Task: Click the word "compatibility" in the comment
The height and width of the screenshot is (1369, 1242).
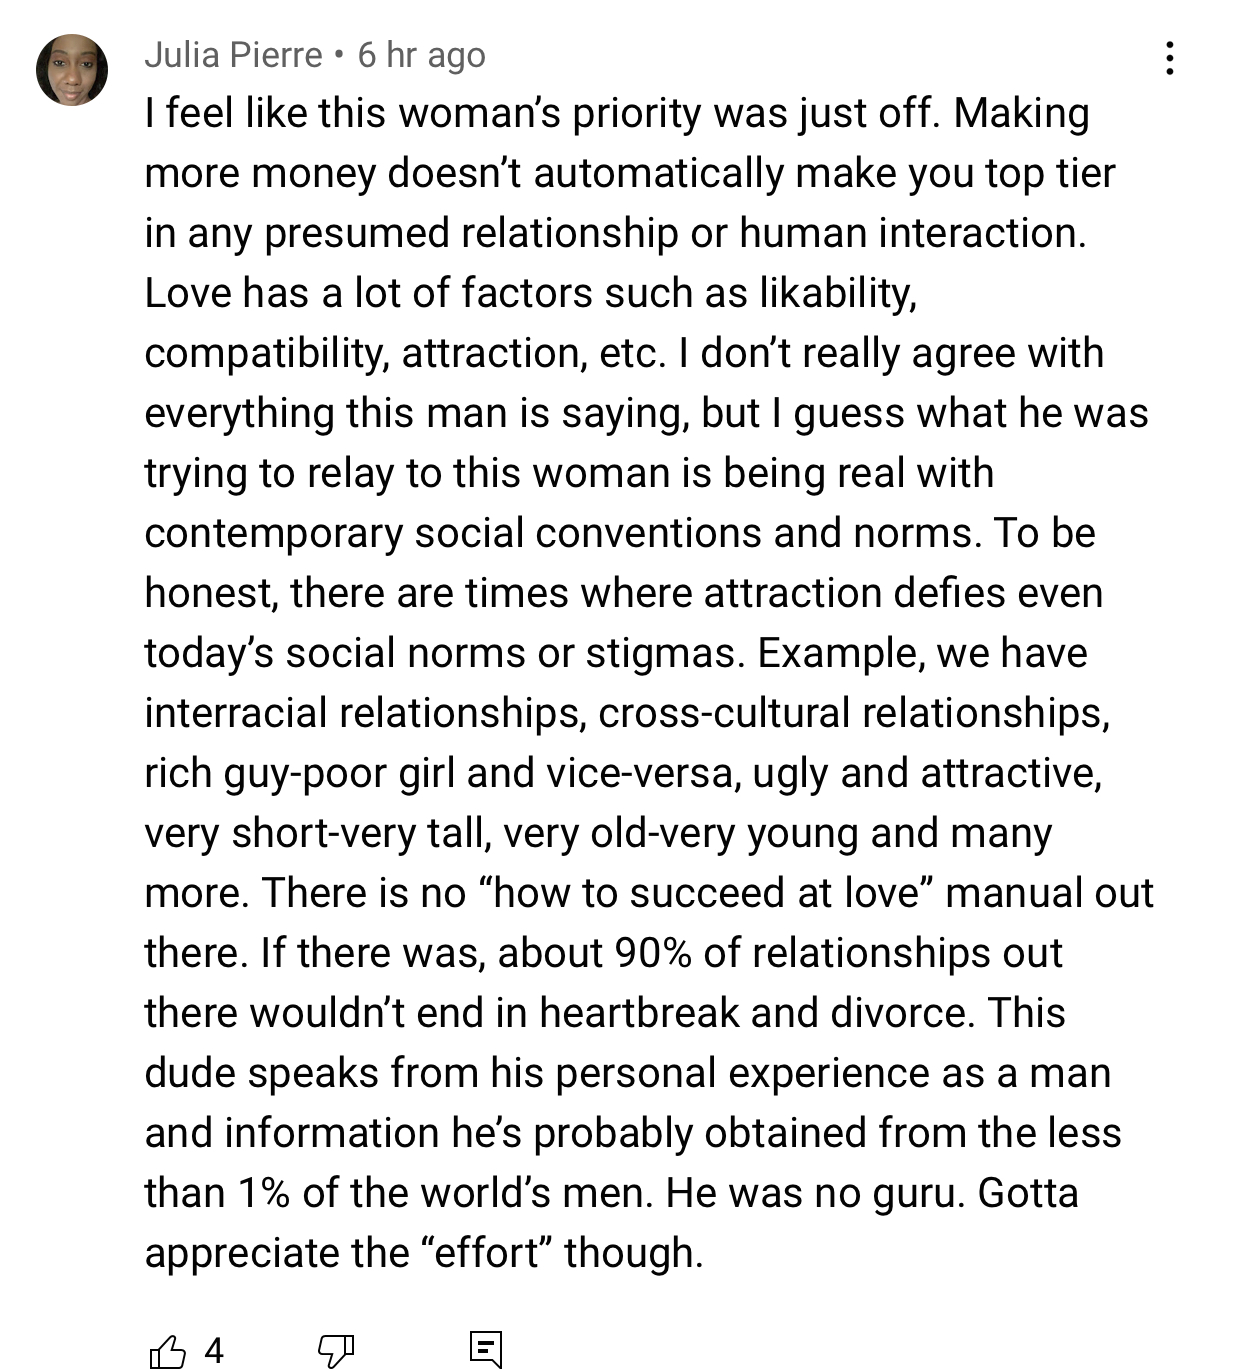Action: (x=267, y=353)
